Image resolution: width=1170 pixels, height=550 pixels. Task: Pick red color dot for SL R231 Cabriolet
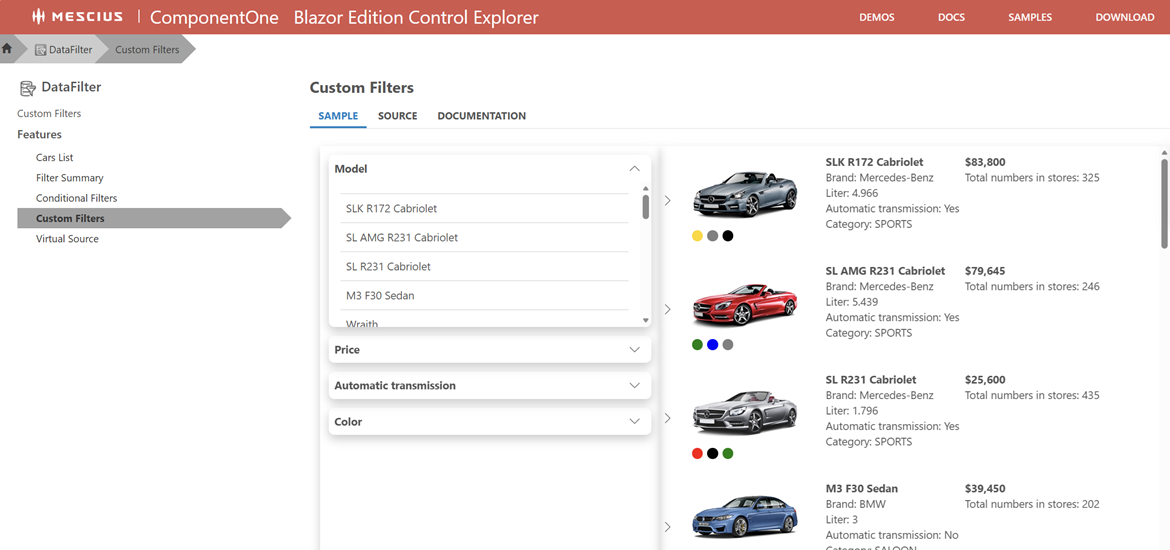pos(698,453)
